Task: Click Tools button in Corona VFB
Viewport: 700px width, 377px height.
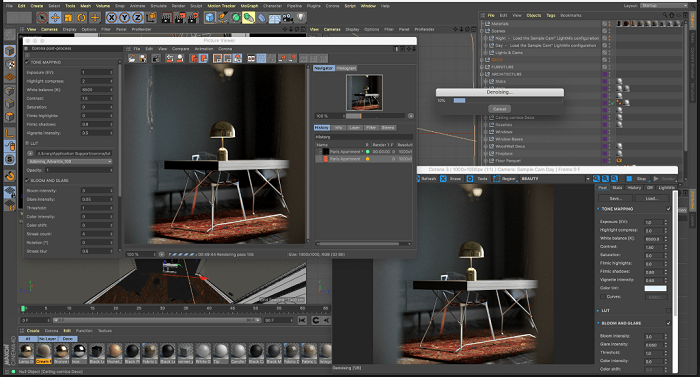Action: tap(478, 178)
